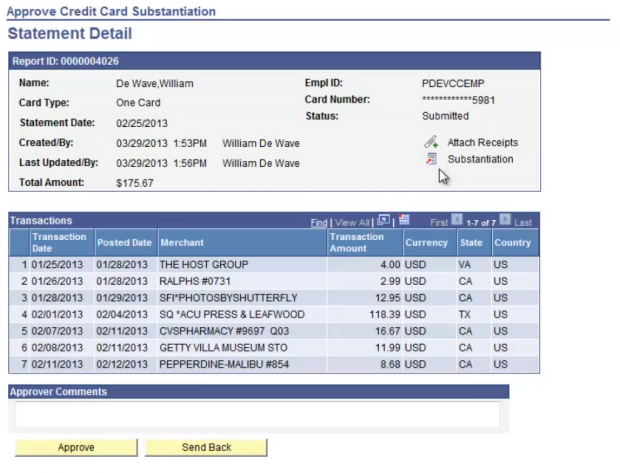This screenshot has width=620, height=473.
Task: Click inside the Approver Comments field
Action: point(257,414)
